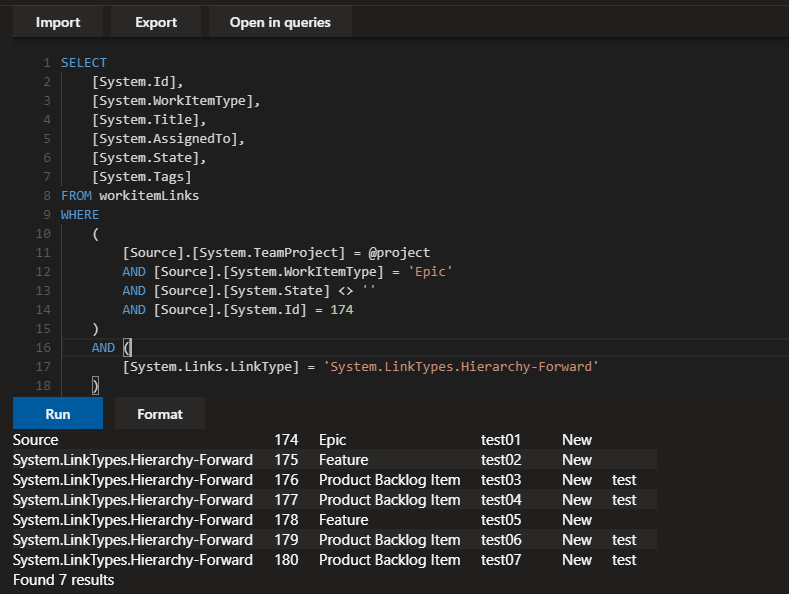
Task: Run the WIQL query
Action: coord(58,413)
